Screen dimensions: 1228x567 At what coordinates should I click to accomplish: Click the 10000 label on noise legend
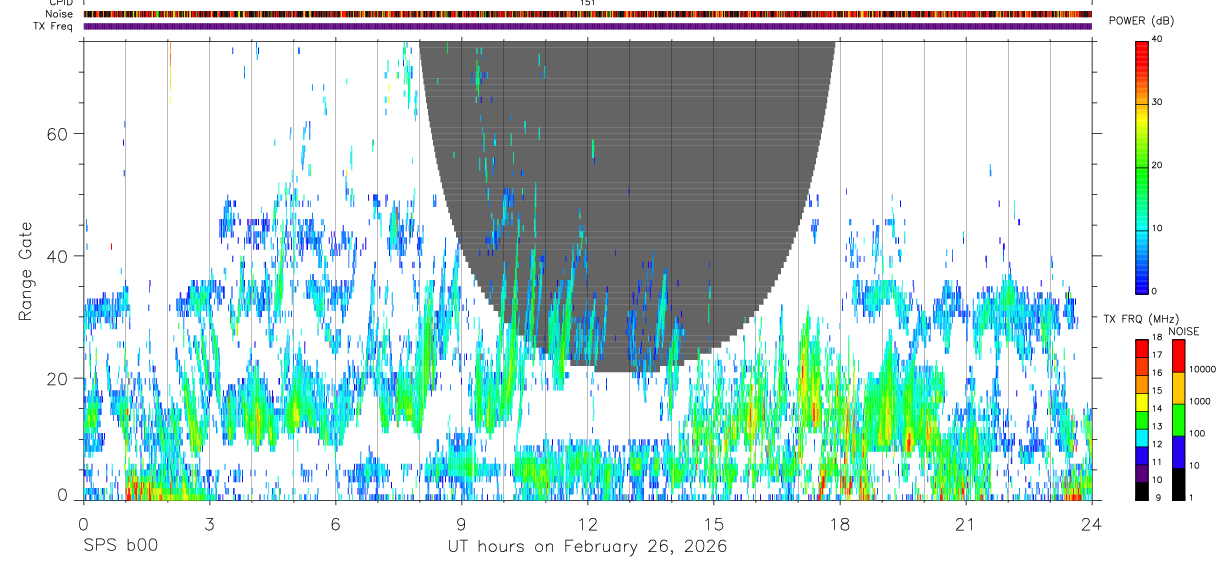tap(1203, 369)
